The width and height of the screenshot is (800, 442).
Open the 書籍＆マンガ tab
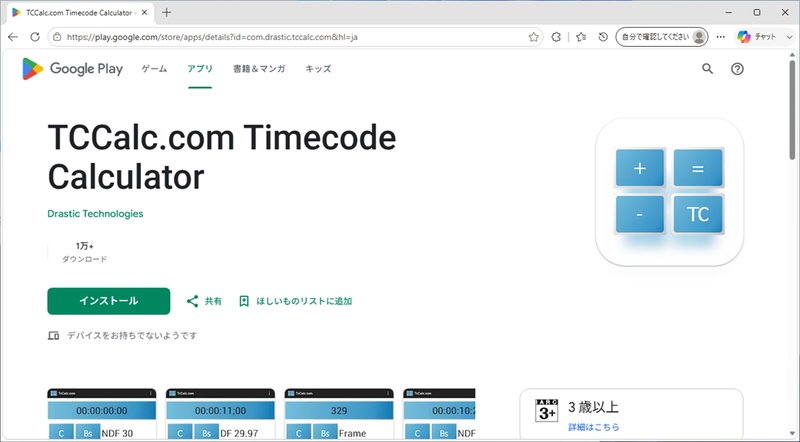(259, 68)
